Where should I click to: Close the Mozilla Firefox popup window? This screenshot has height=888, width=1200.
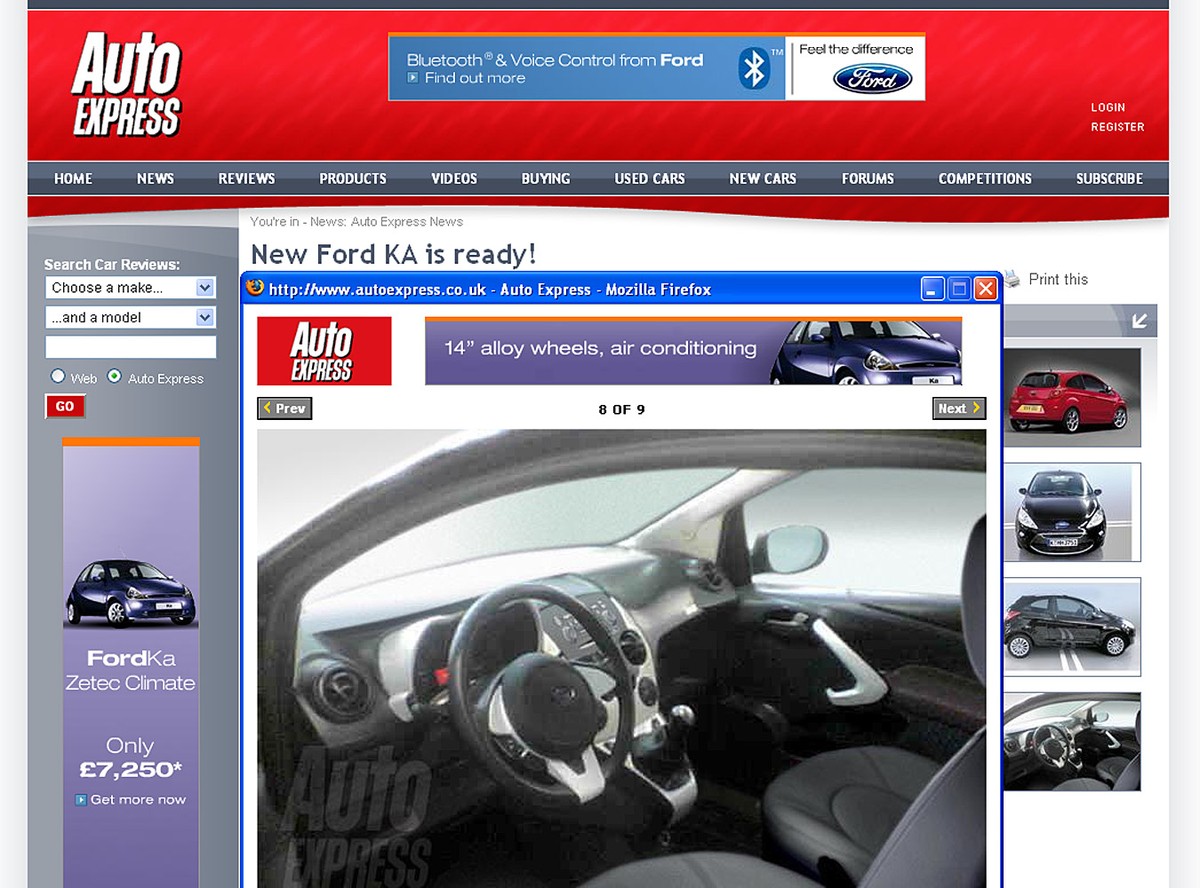(x=985, y=289)
